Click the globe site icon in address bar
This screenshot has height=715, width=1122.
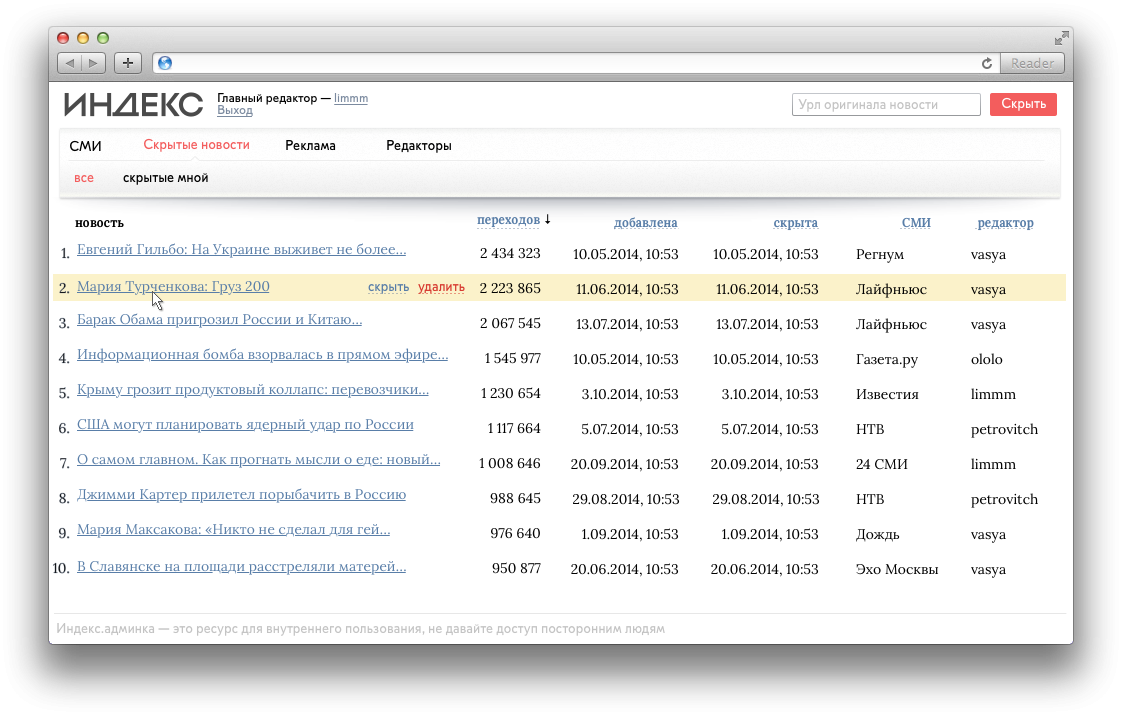coord(165,63)
